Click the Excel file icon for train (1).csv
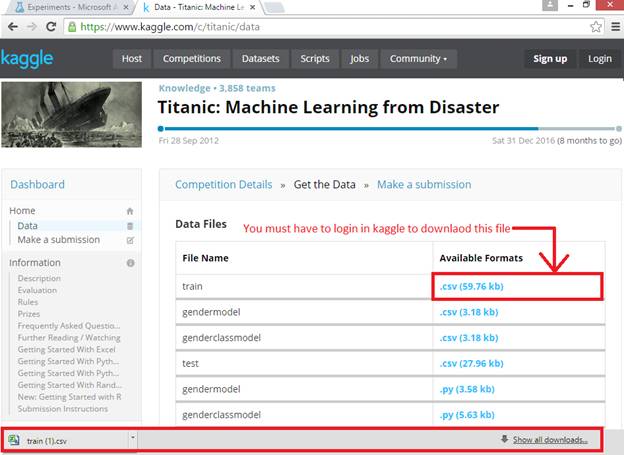The width and height of the screenshot is (624, 455). 14,440
